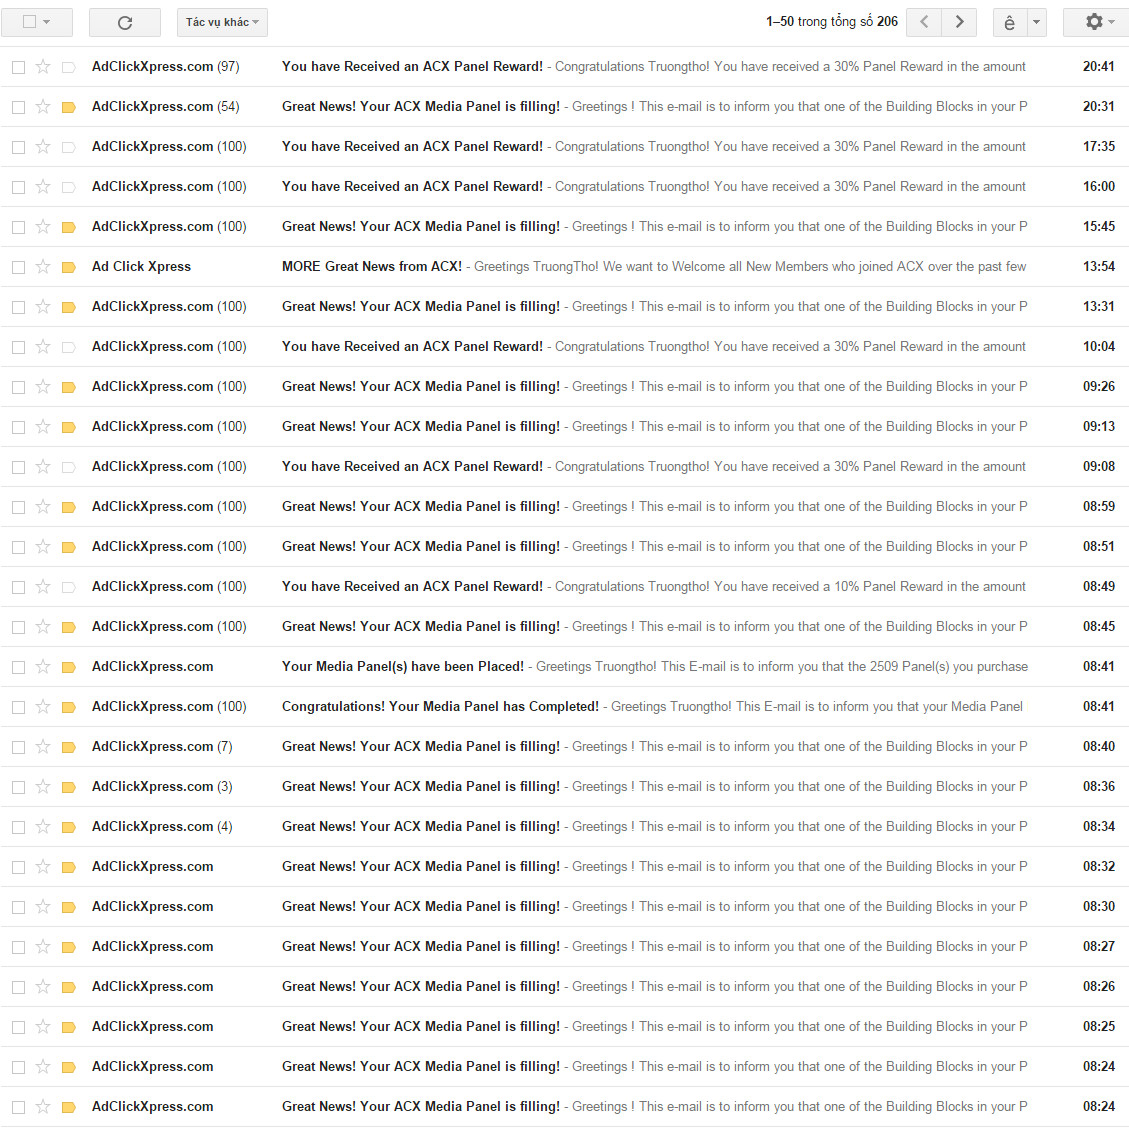Check the box for the 09:26 email
The image size is (1129, 1138).
[x=19, y=387]
